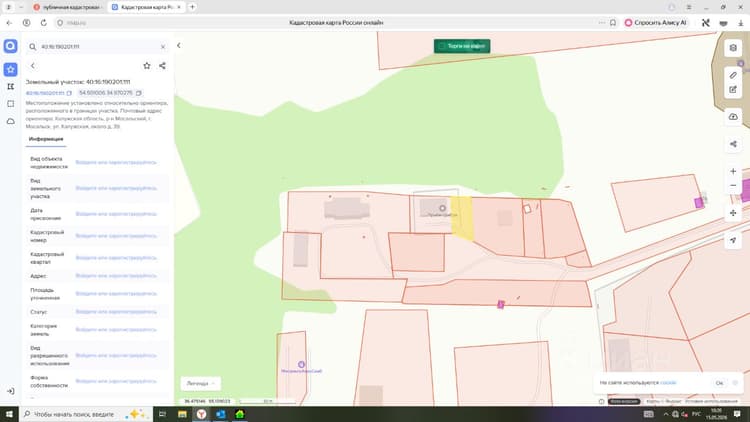Select the area selection square sidebar icon
This screenshot has width=750, height=422.
click(11, 104)
